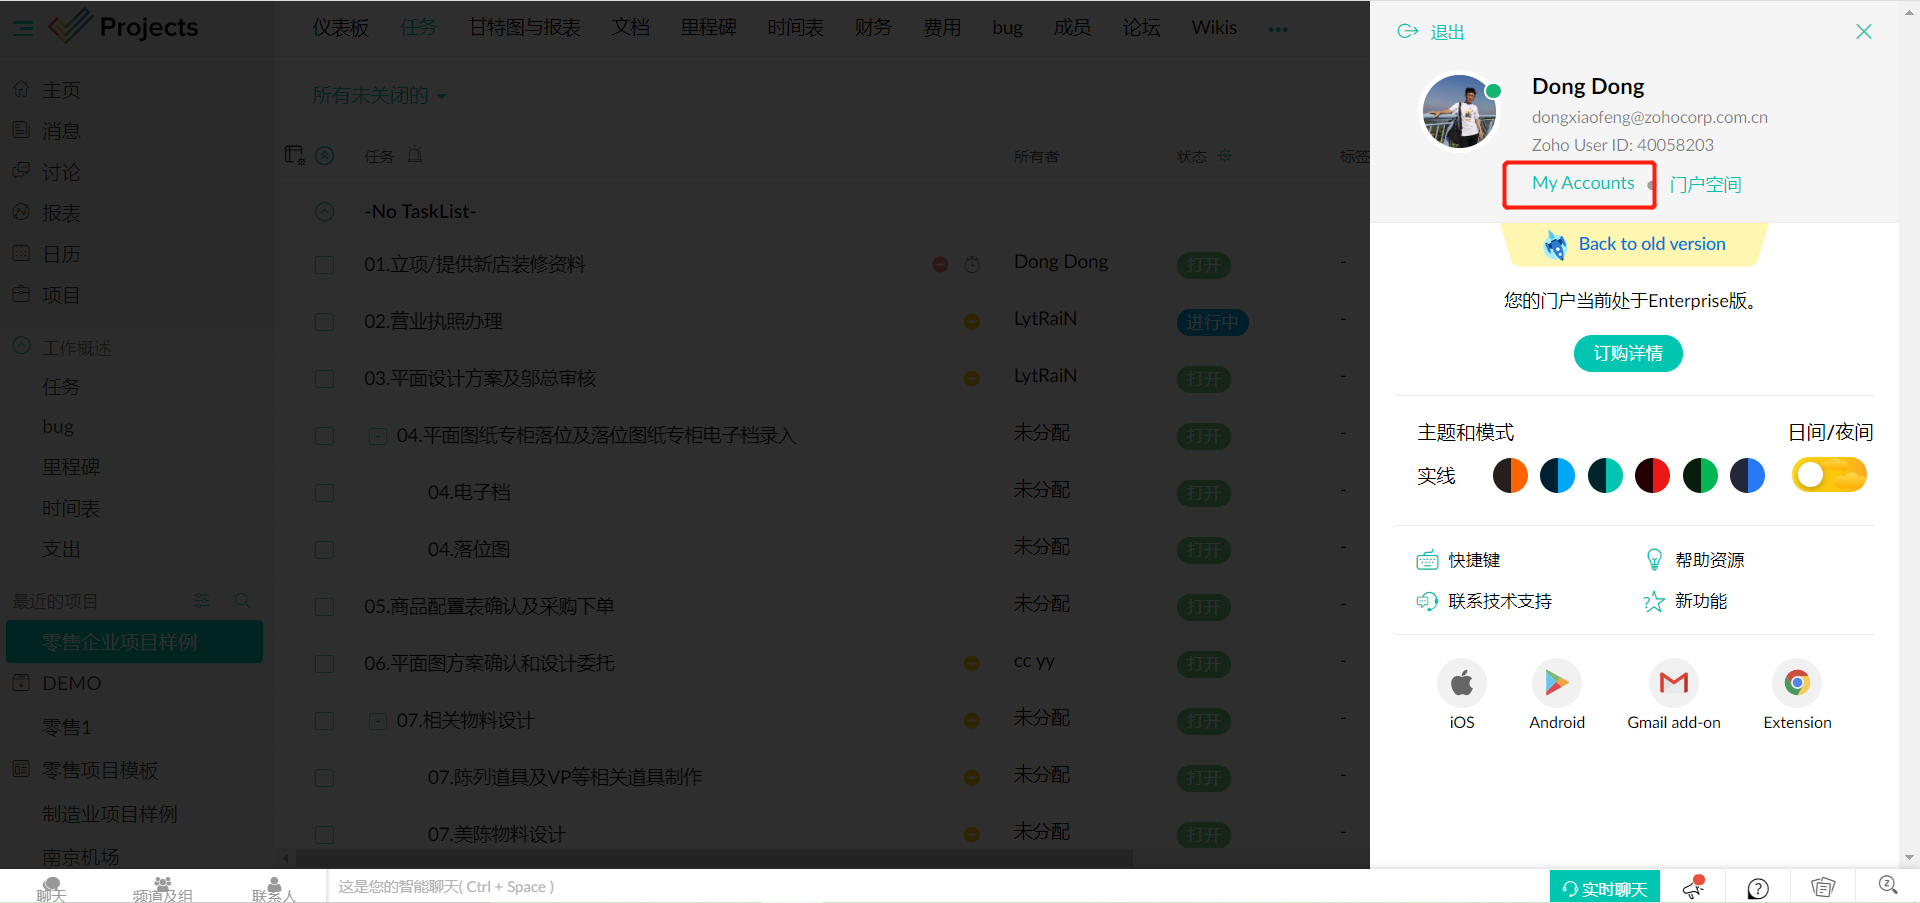This screenshot has width=1920, height=903.
Task: Open keyboard shortcuts (快捷键)
Action: click(1473, 560)
